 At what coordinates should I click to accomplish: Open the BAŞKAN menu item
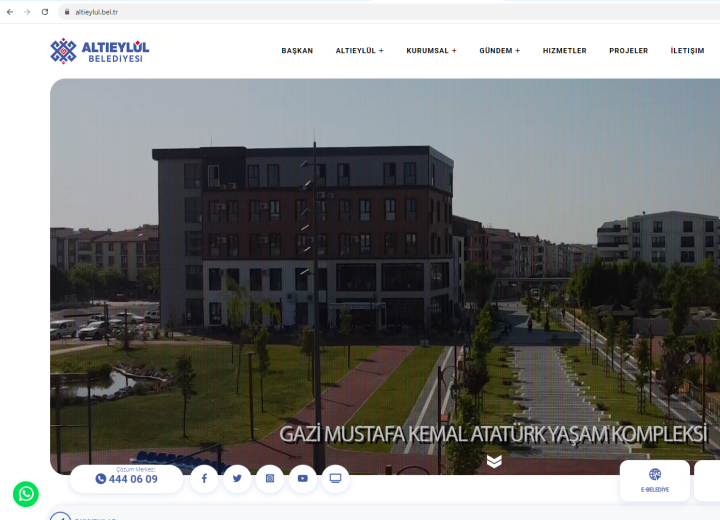point(297,51)
